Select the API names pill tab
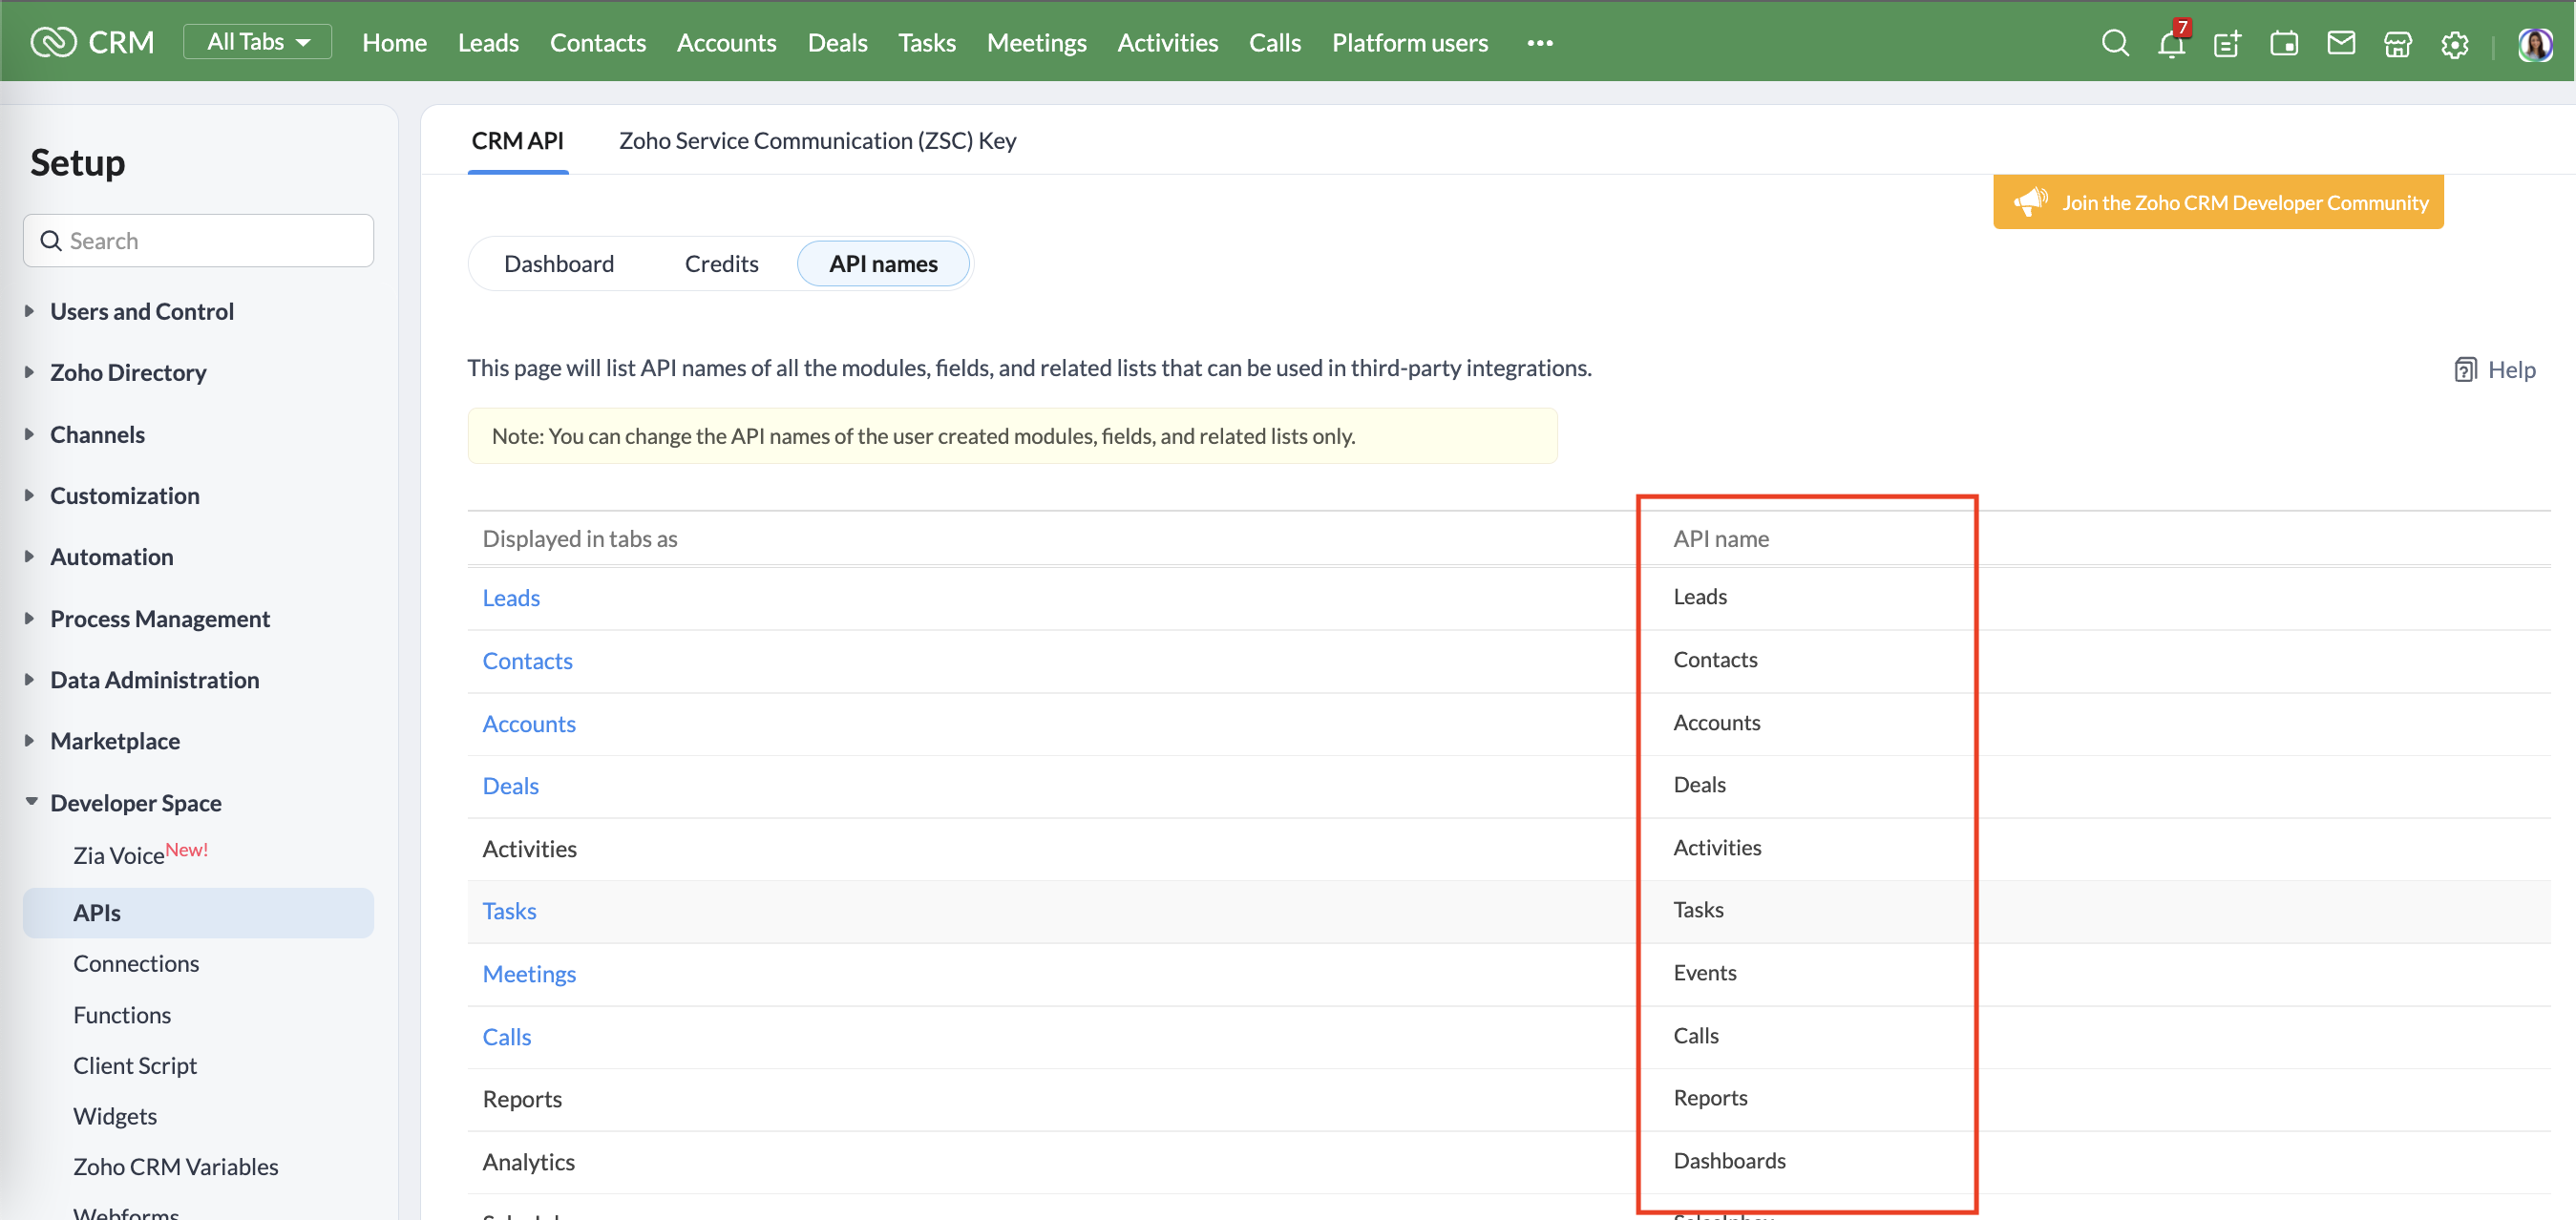 click(x=883, y=263)
